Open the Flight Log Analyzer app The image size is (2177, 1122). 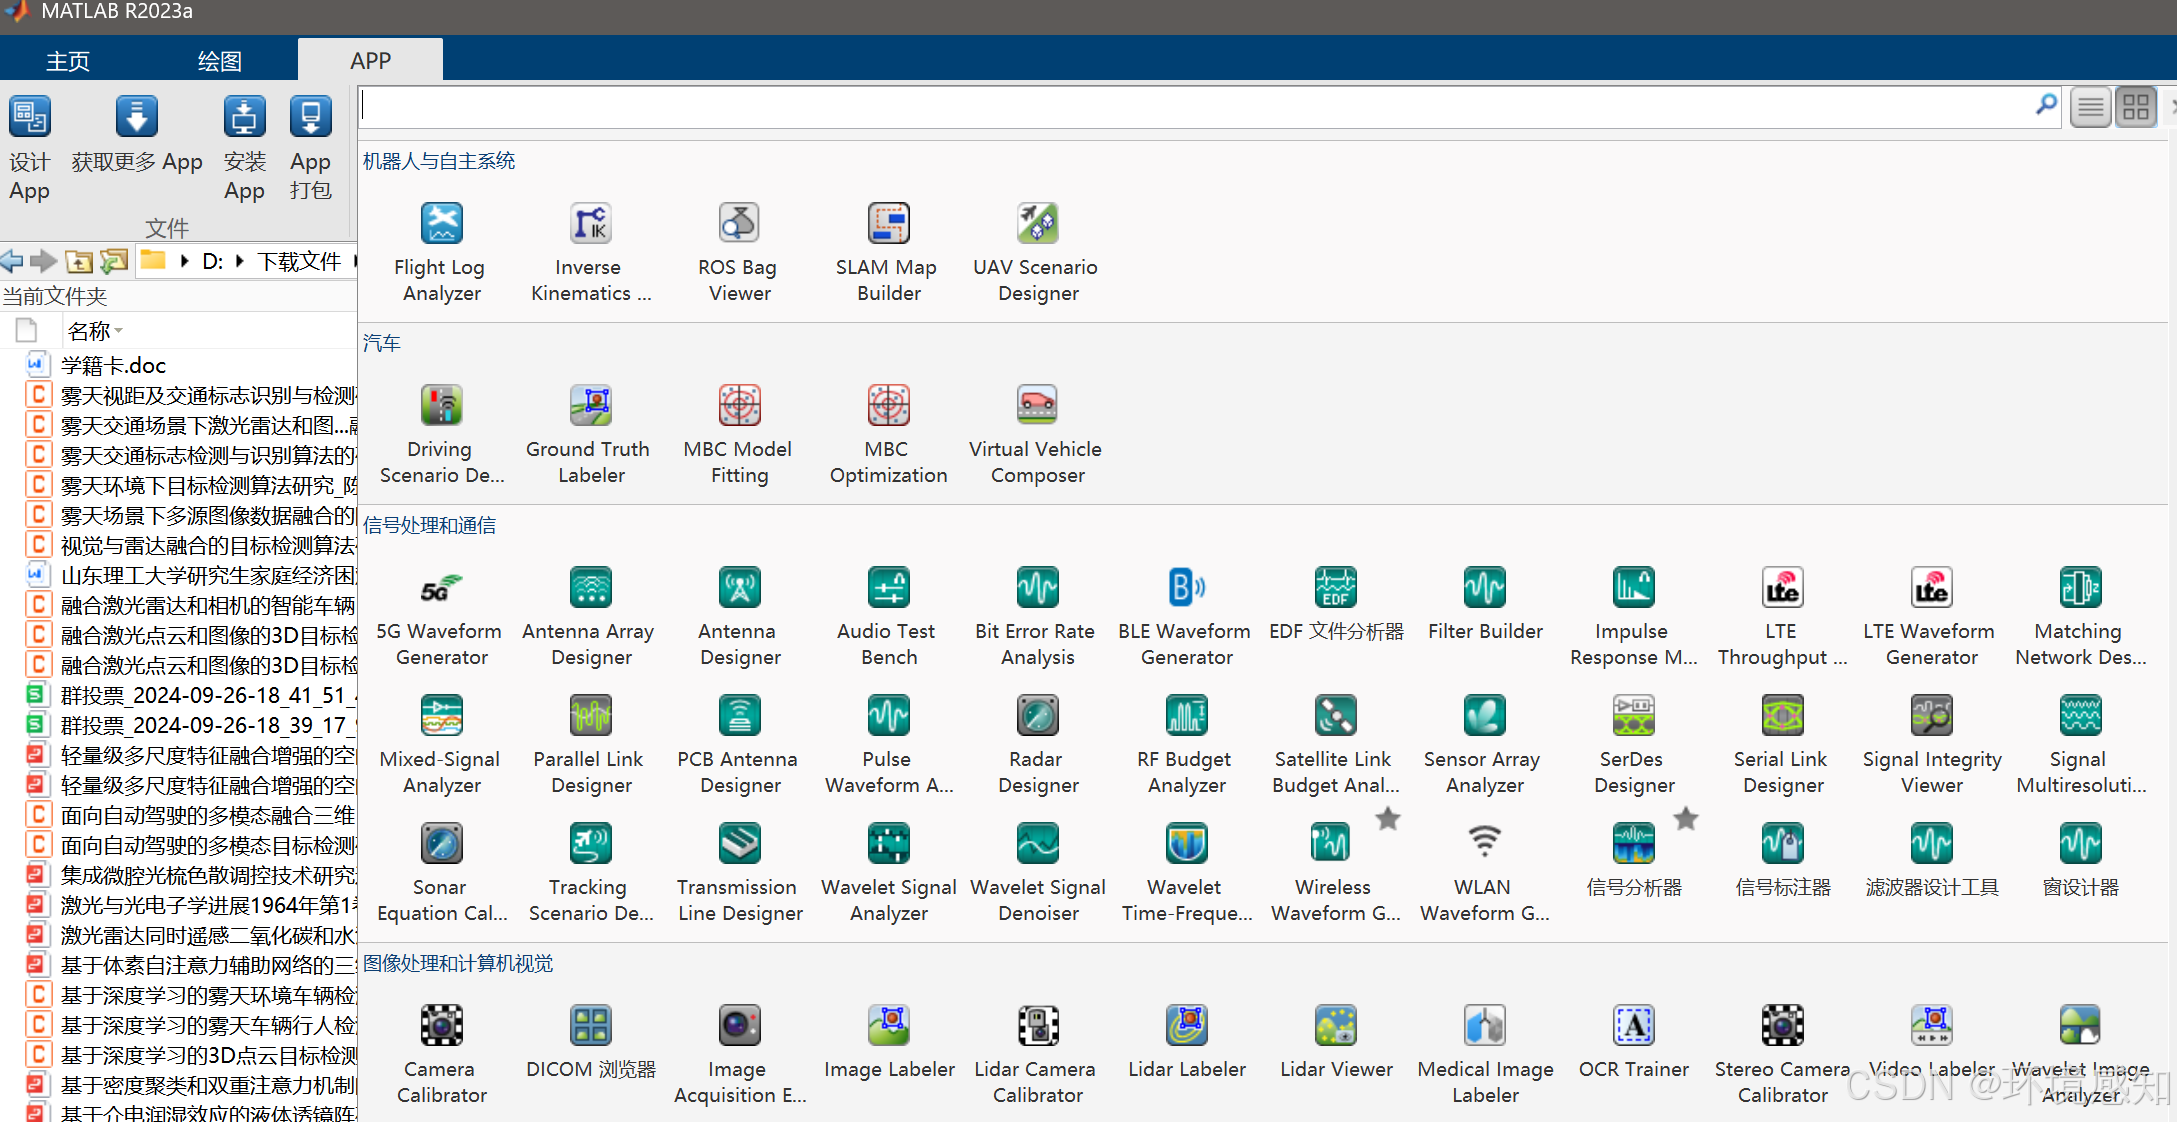[441, 251]
